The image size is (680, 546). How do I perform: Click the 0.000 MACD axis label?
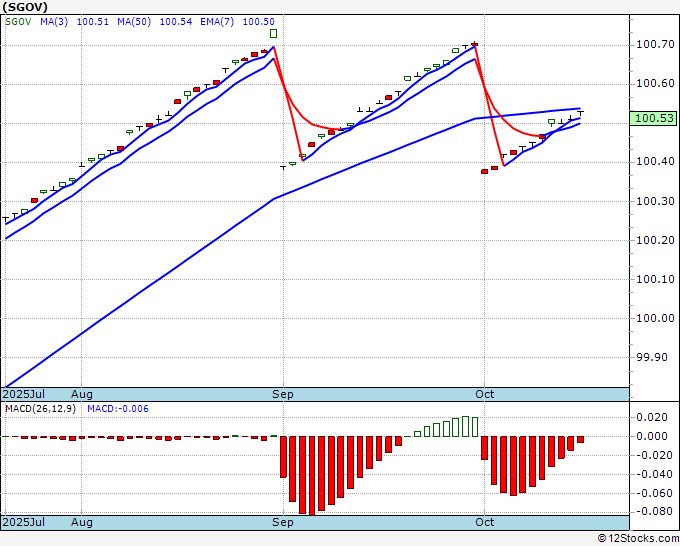tap(651, 436)
